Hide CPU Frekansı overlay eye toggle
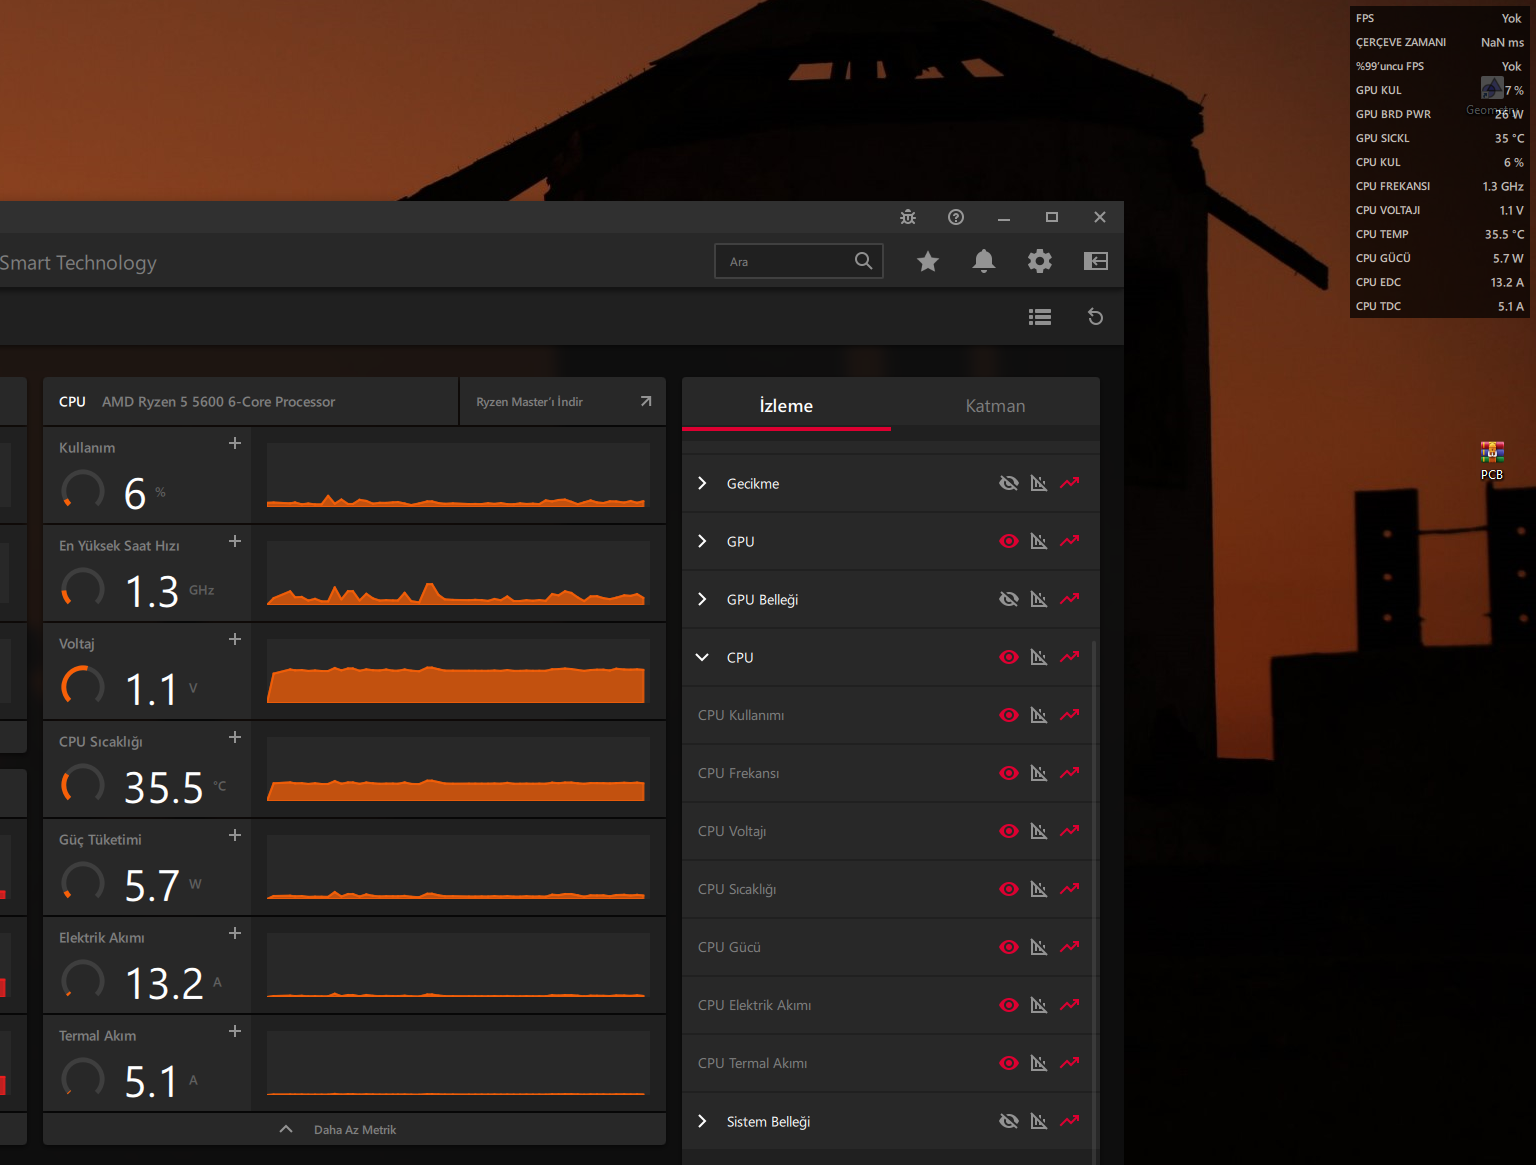Screen dimensions: 1536x1165 pos(1009,773)
